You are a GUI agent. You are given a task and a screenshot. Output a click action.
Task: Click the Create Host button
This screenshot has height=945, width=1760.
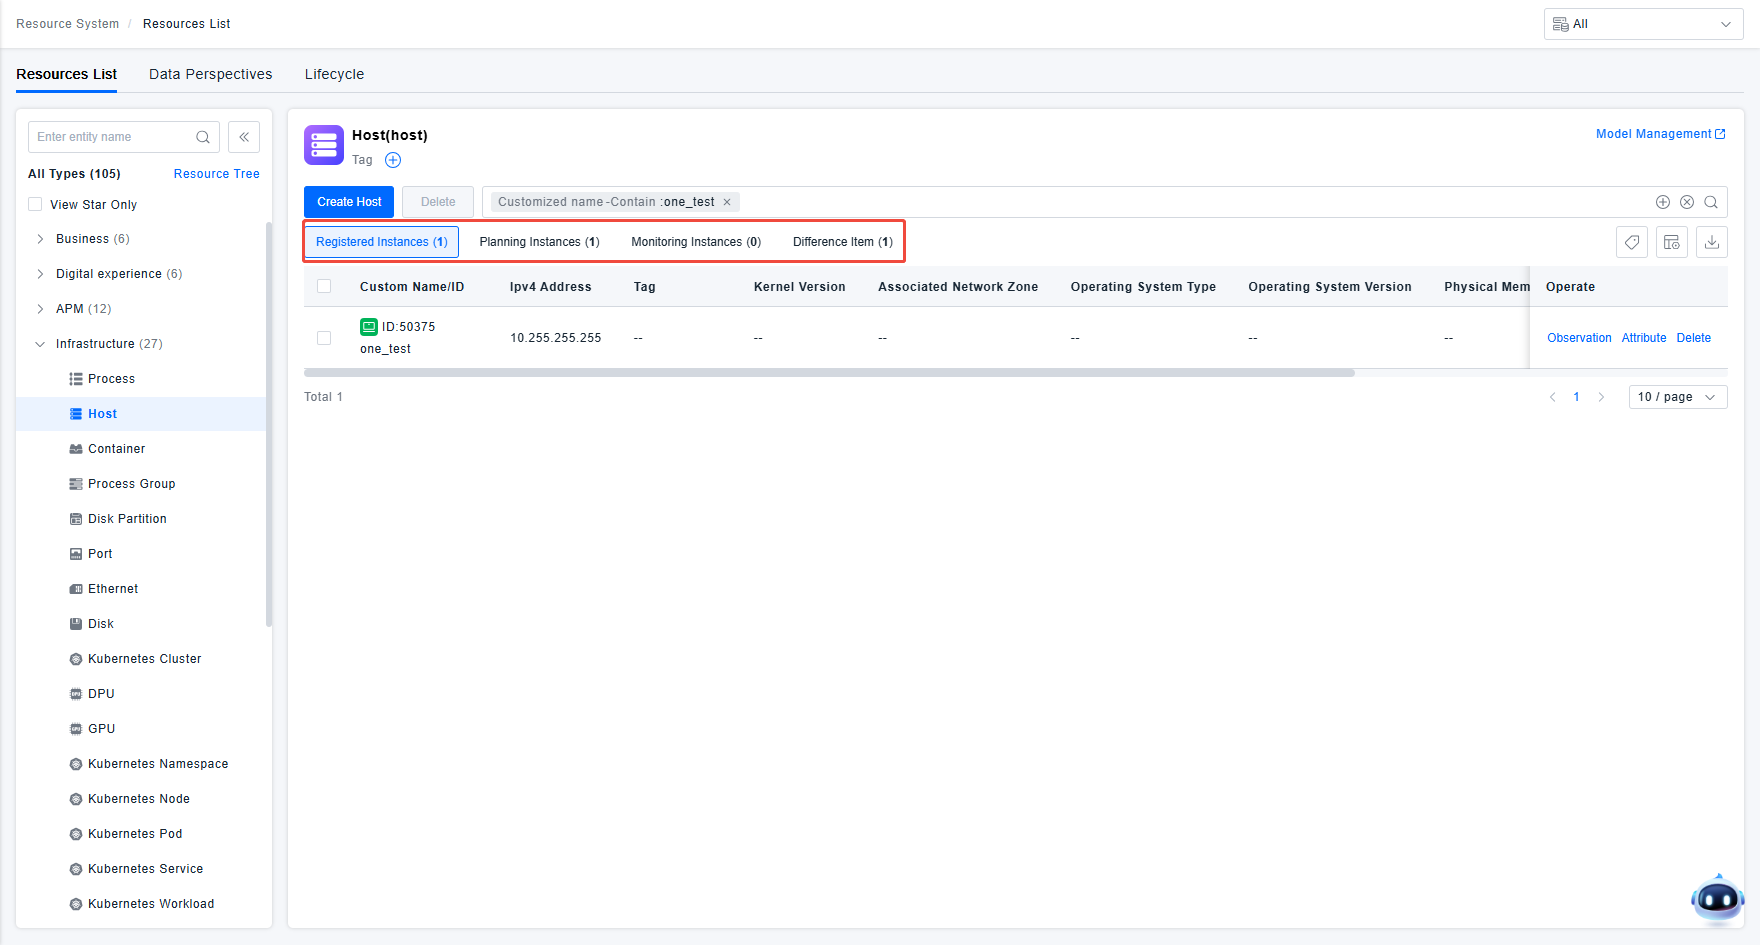(x=349, y=202)
